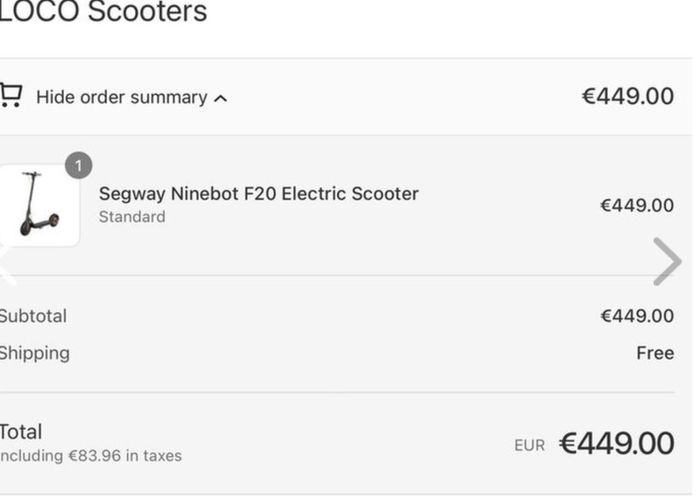The width and height of the screenshot is (700, 504).
Task: Click the Subtotal amount €449.00
Action: coord(637,316)
